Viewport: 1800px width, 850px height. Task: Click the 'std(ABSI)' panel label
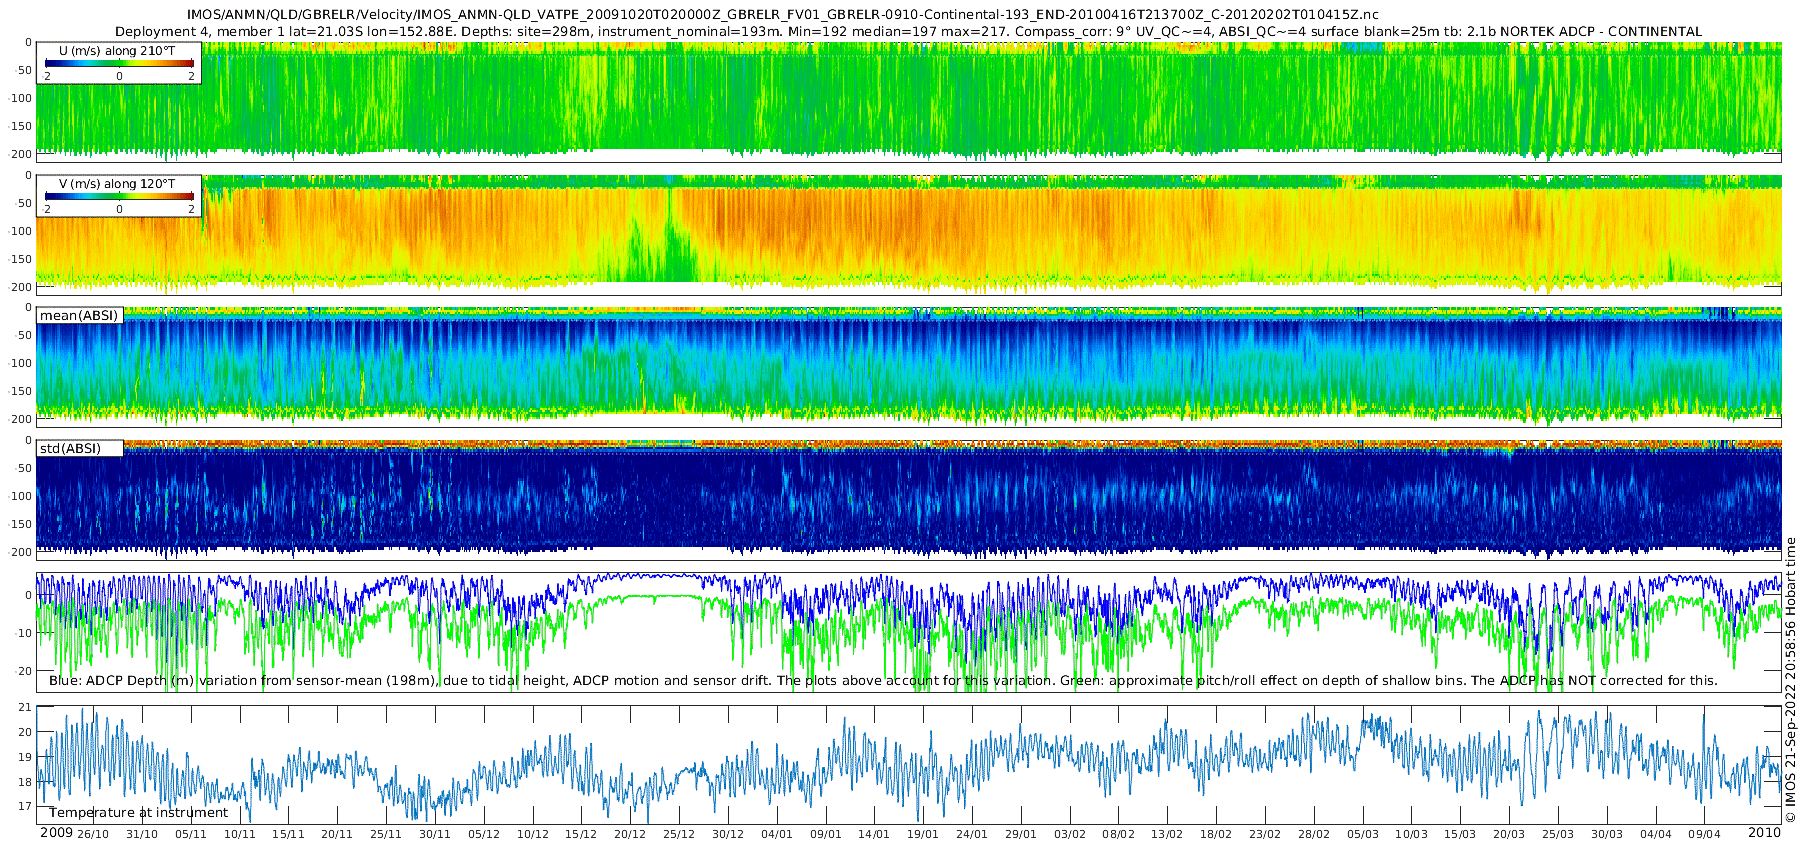[x=70, y=449]
